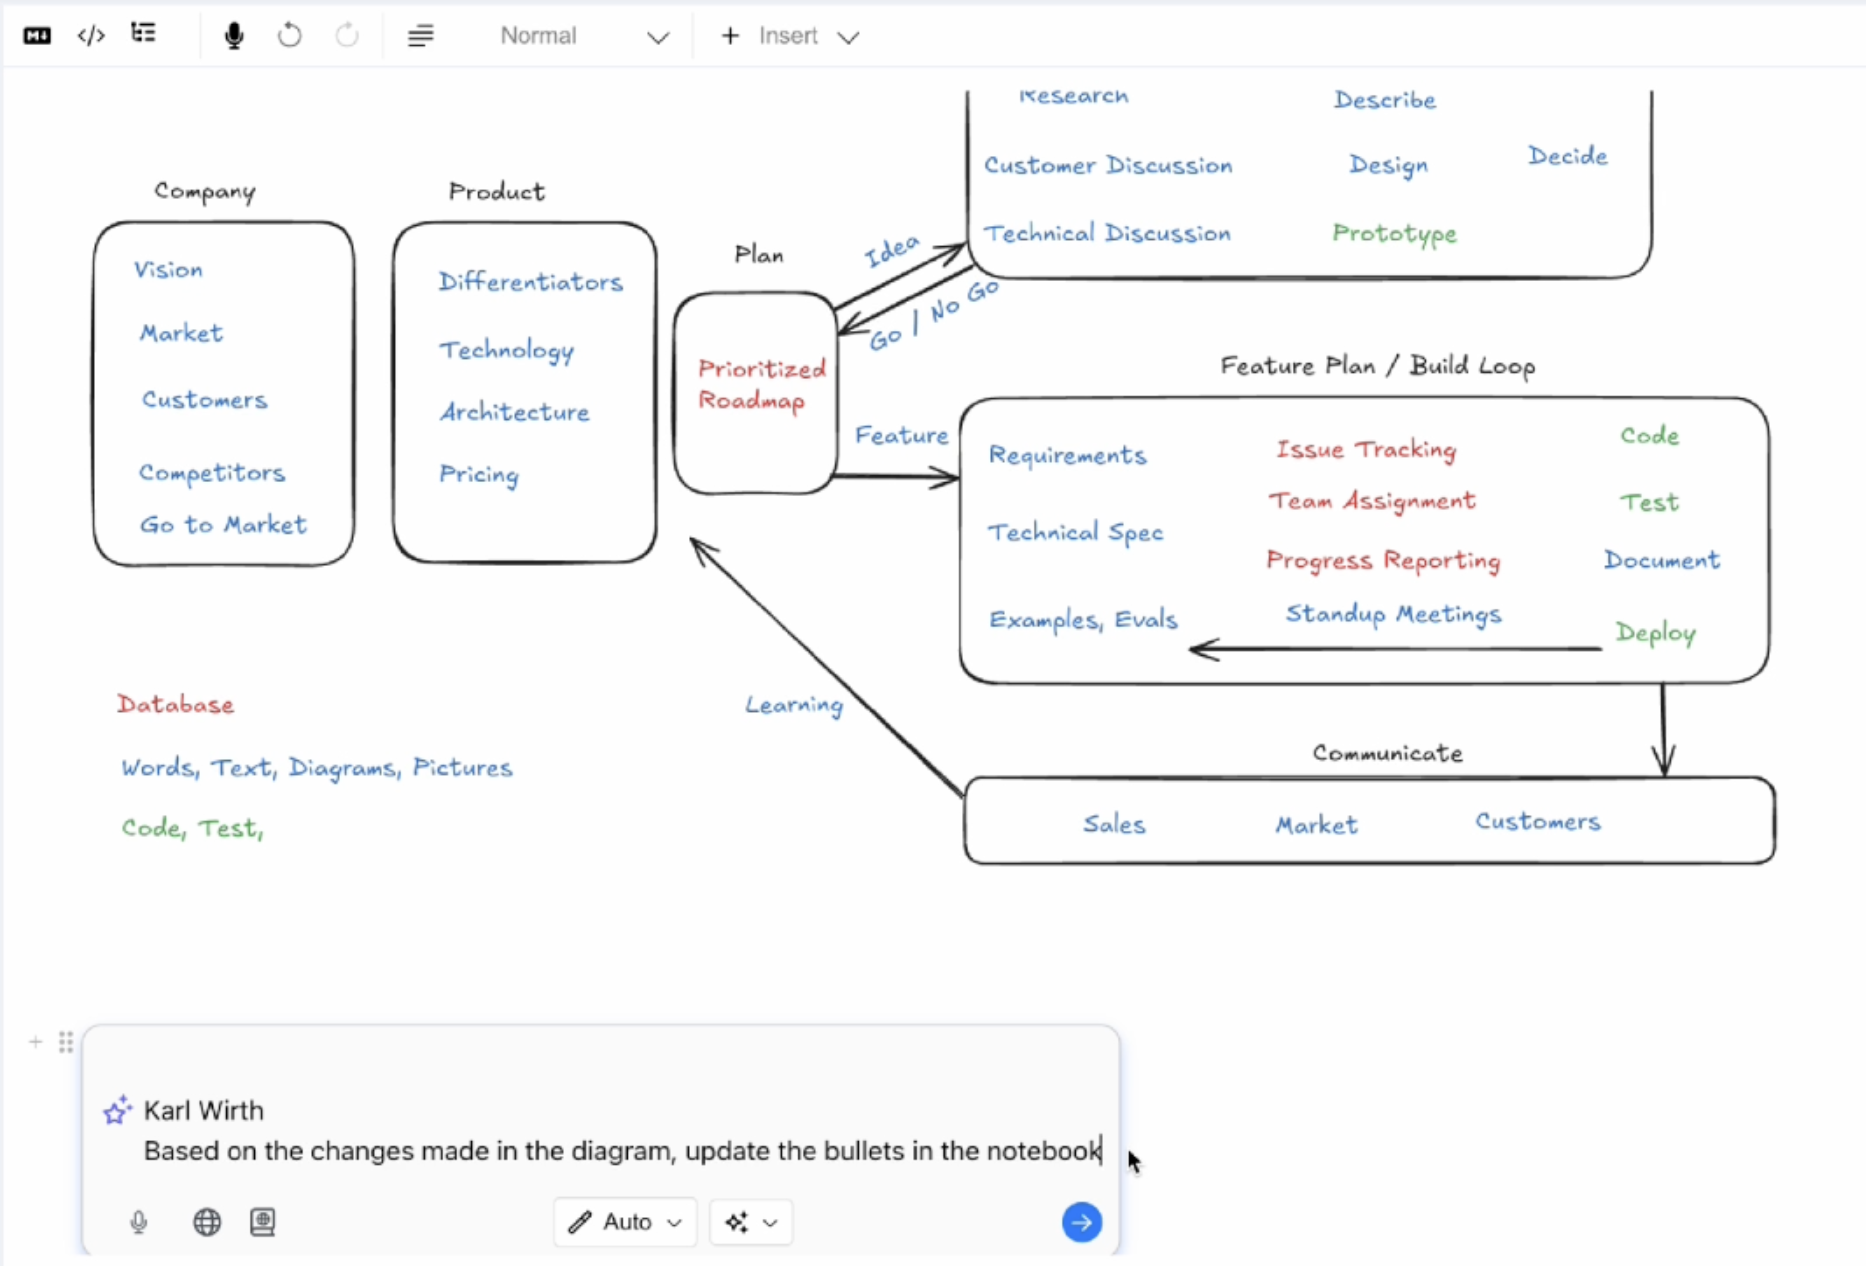Click the redo arrow icon
The height and width of the screenshot is (1266, 1866).
347,36
